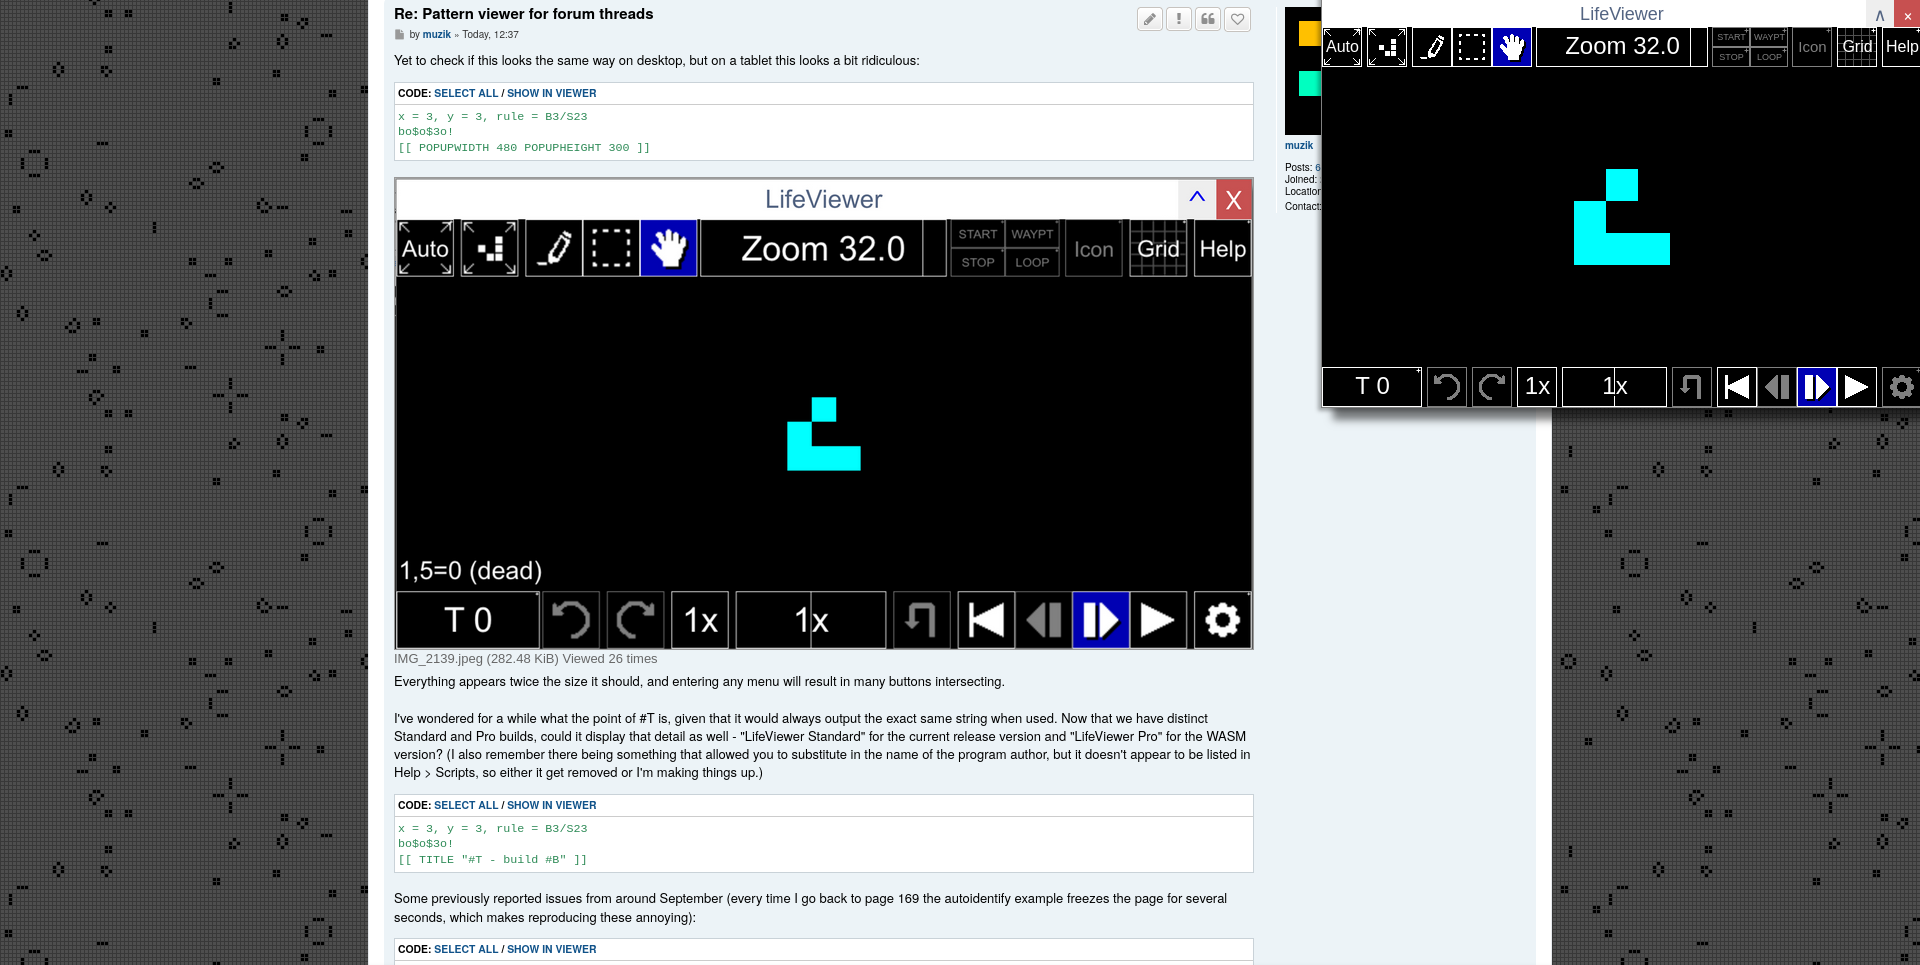Click the Zoom 32.0 slider in popup viewer
This screenshot has height=965, width=1920.
point(1621,47)
